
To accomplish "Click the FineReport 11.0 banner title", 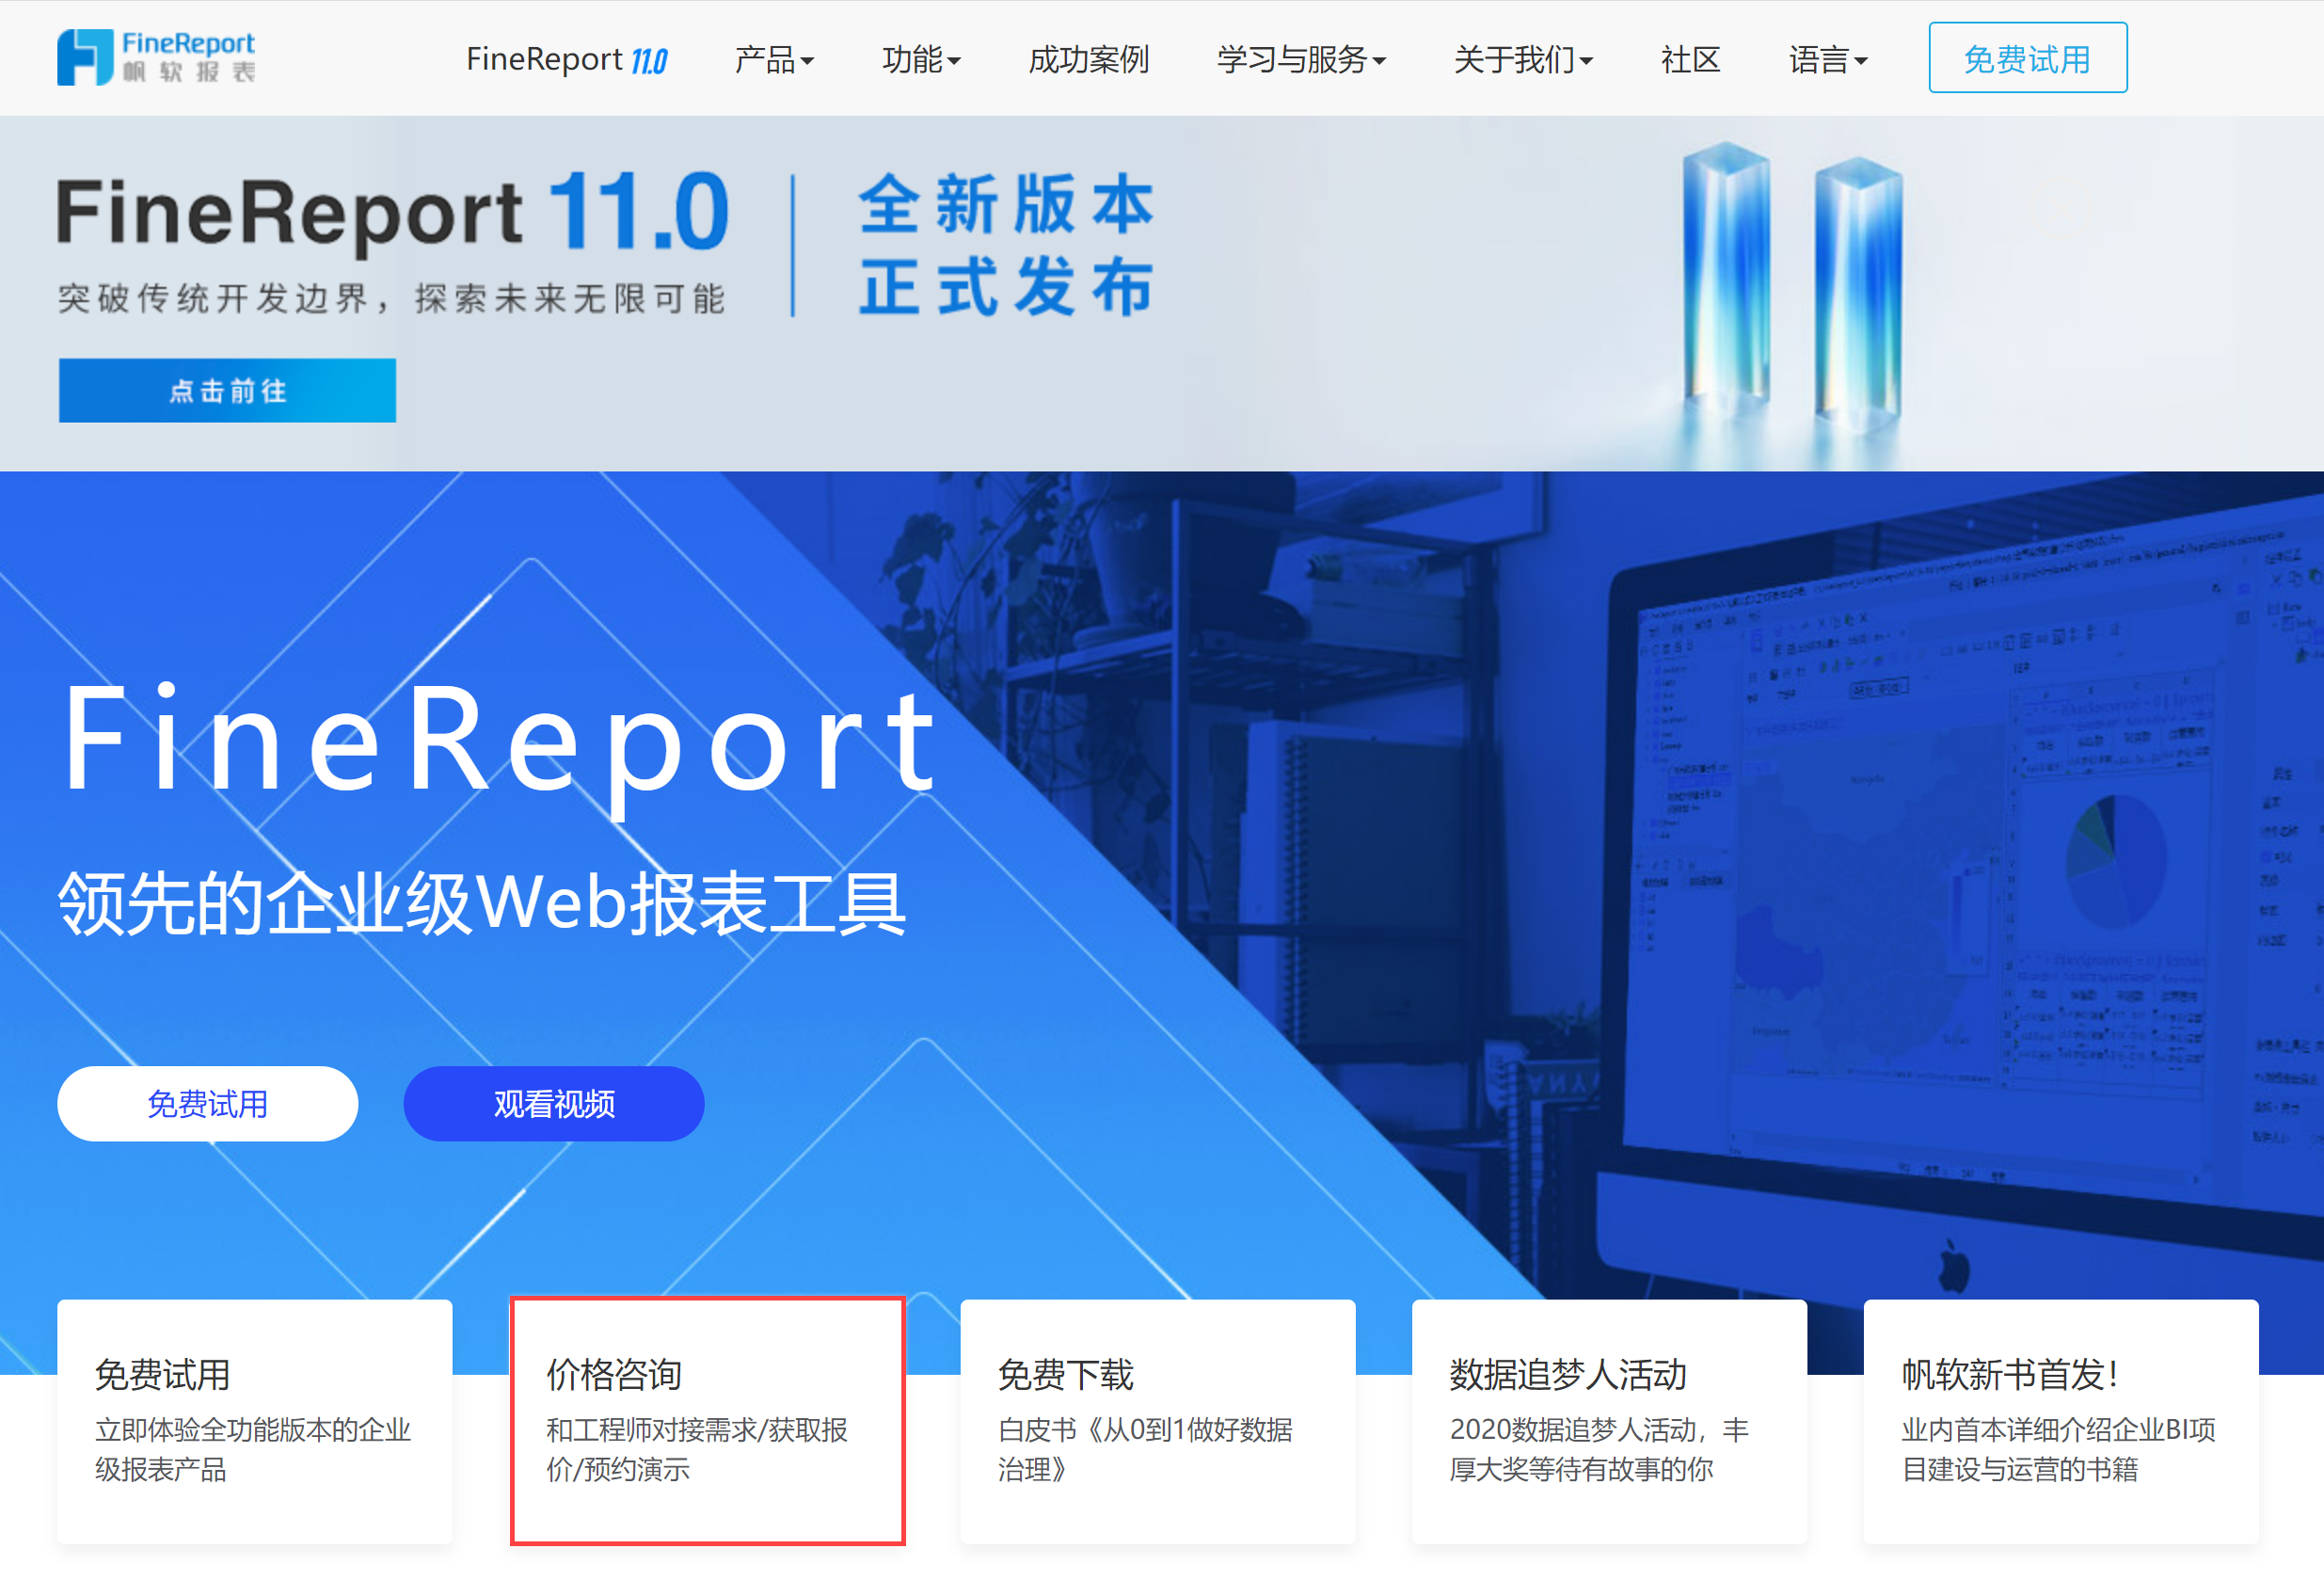I will (x=392, y=212).
